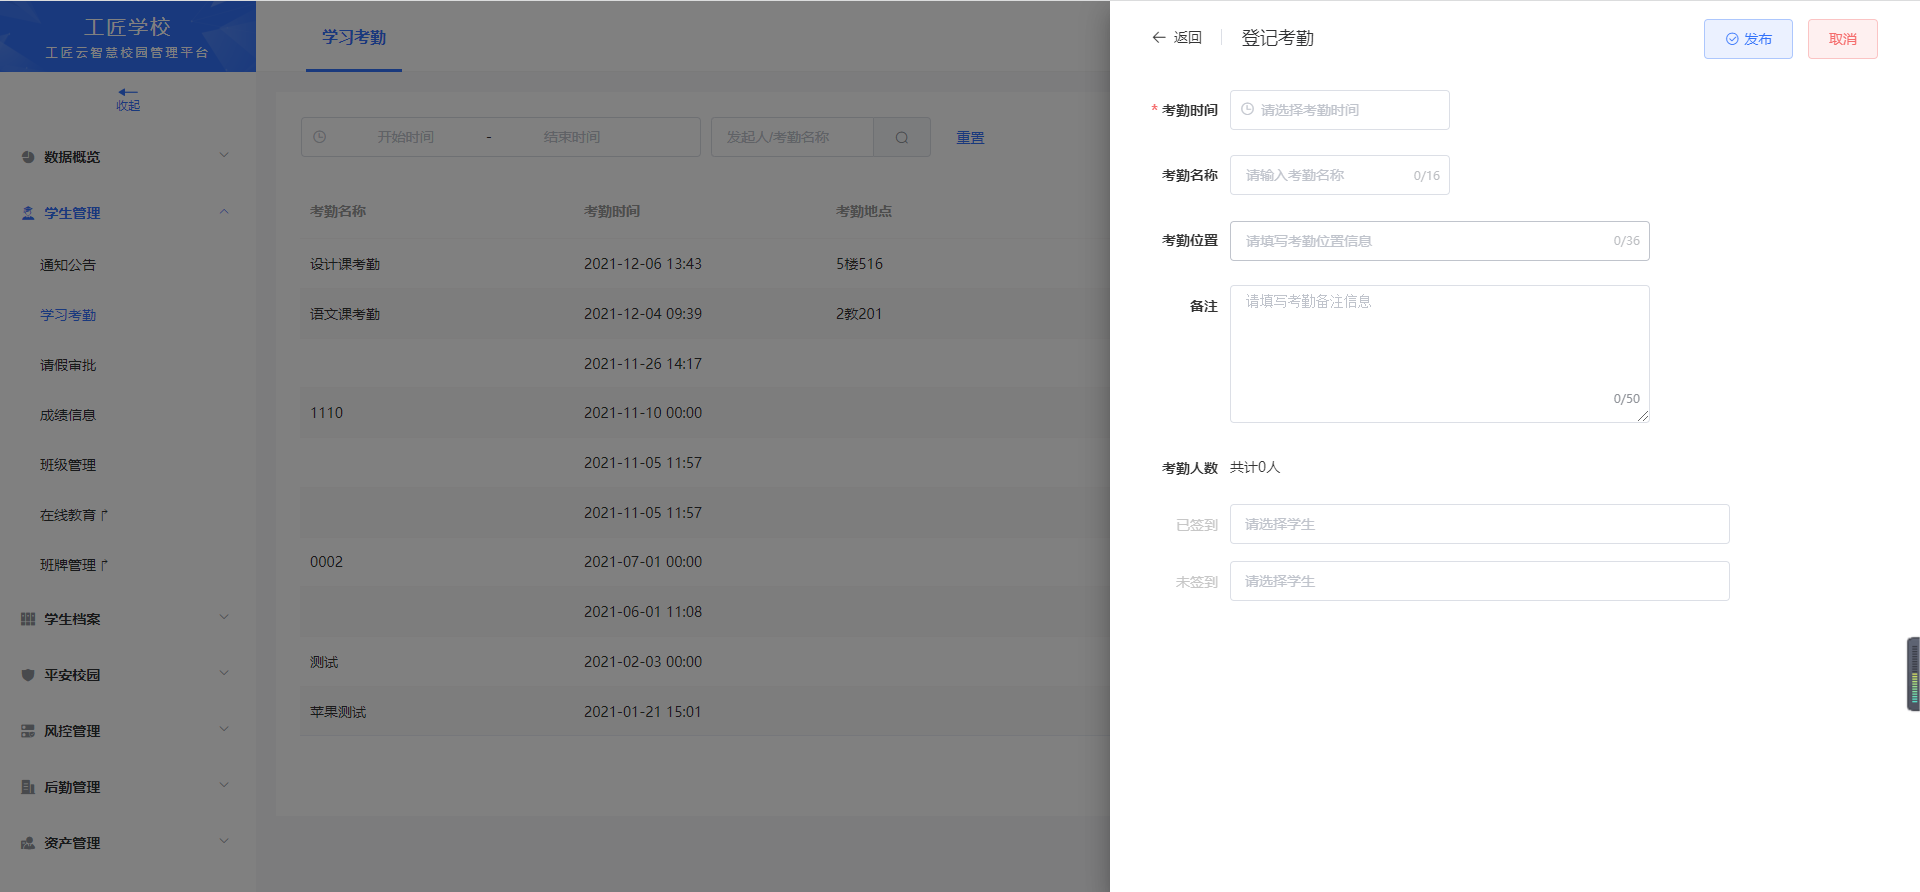Select the 学习考勤 tab at top
The width and height of the screenshot is (1920, 892).
pos(354,37)
